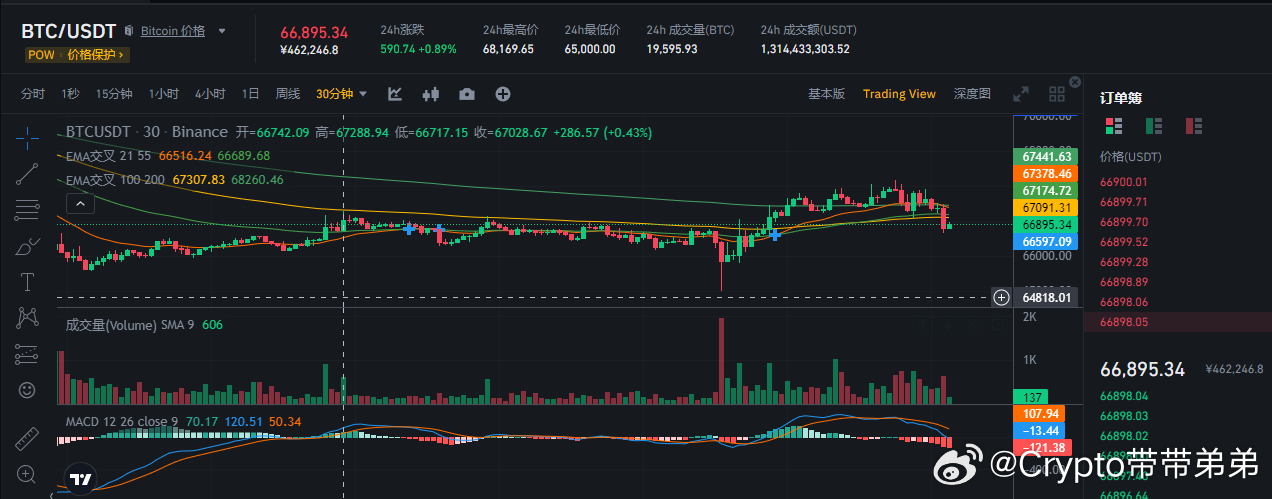Open the Bitcoin 价格 link
Image resolution: width=1272 pixels, height=499 pixels.
(173, 31)
